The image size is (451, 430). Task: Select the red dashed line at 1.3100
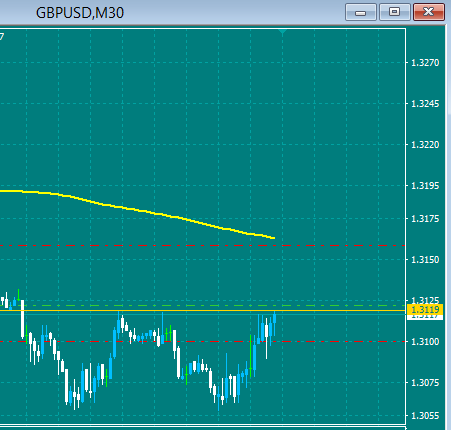pyautogui.click(x=202, y=342)
